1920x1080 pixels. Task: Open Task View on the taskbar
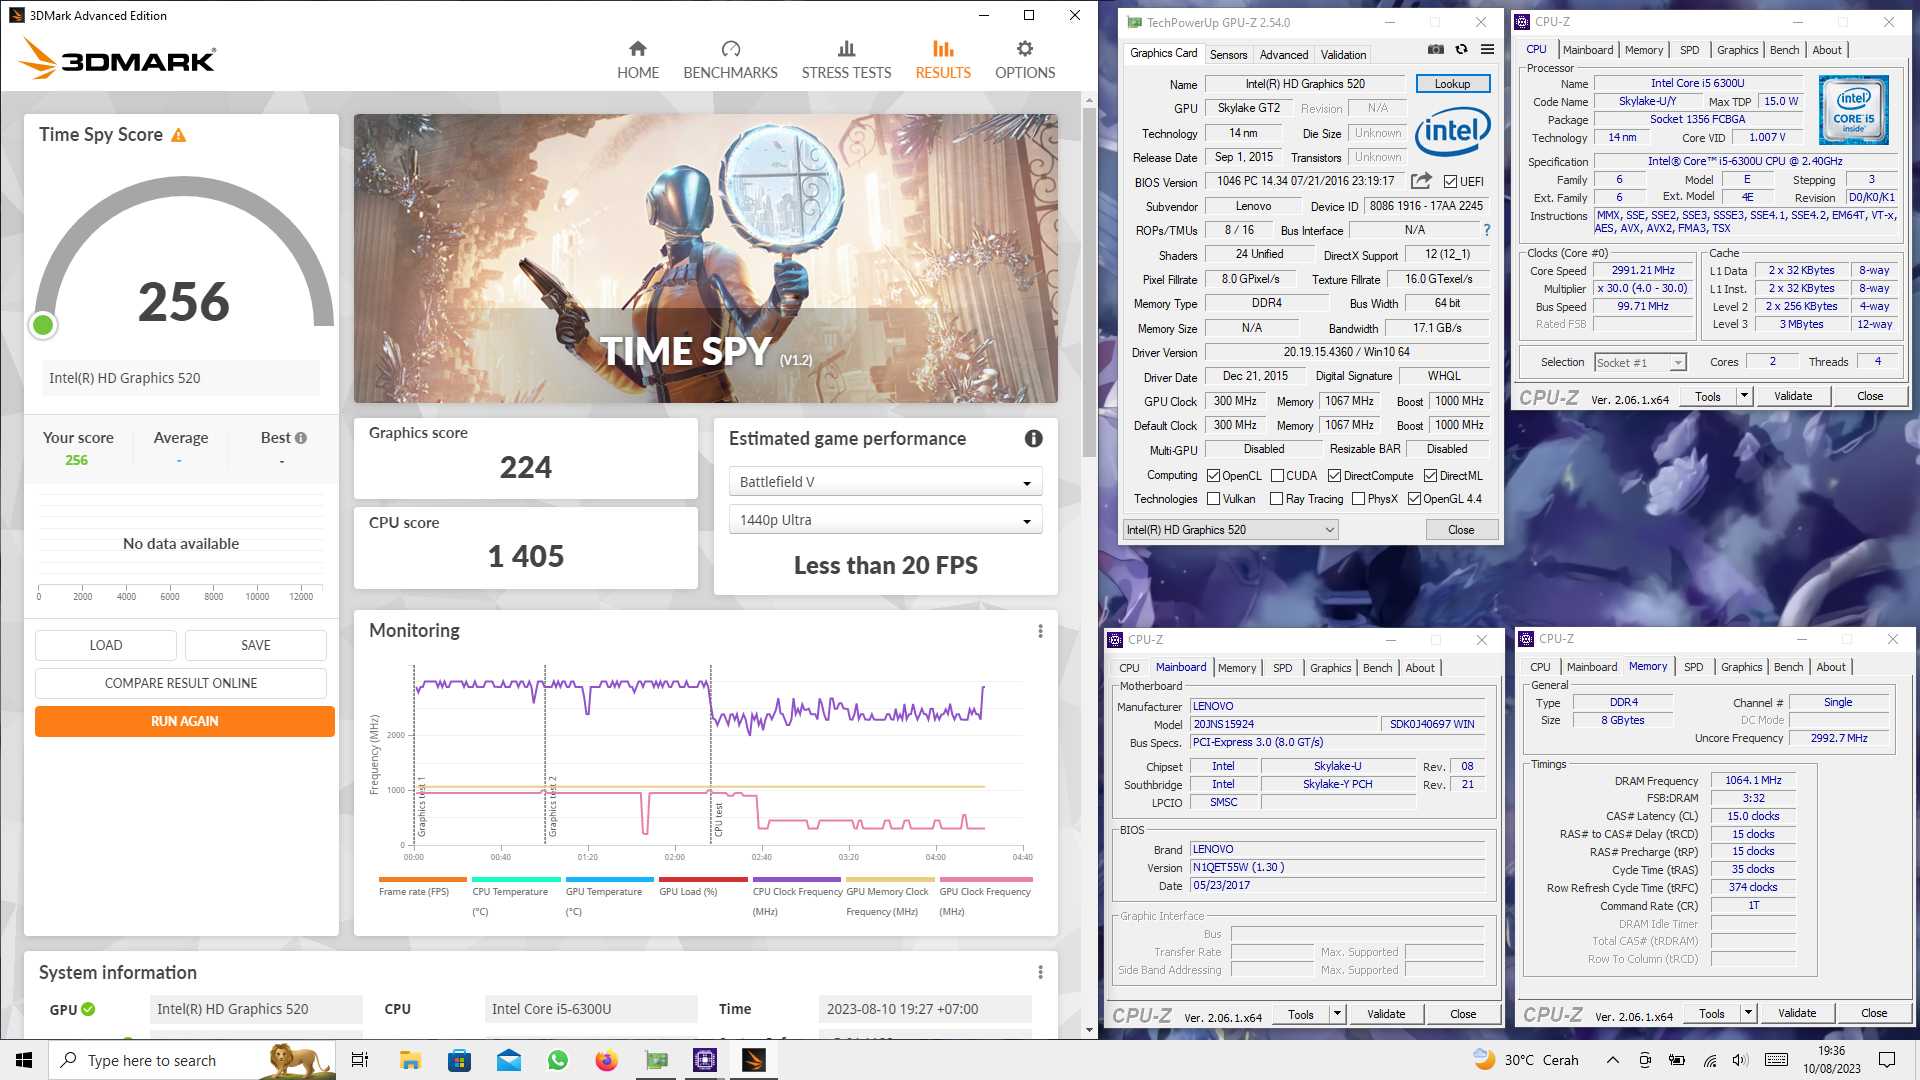[x=360, y=1060]
